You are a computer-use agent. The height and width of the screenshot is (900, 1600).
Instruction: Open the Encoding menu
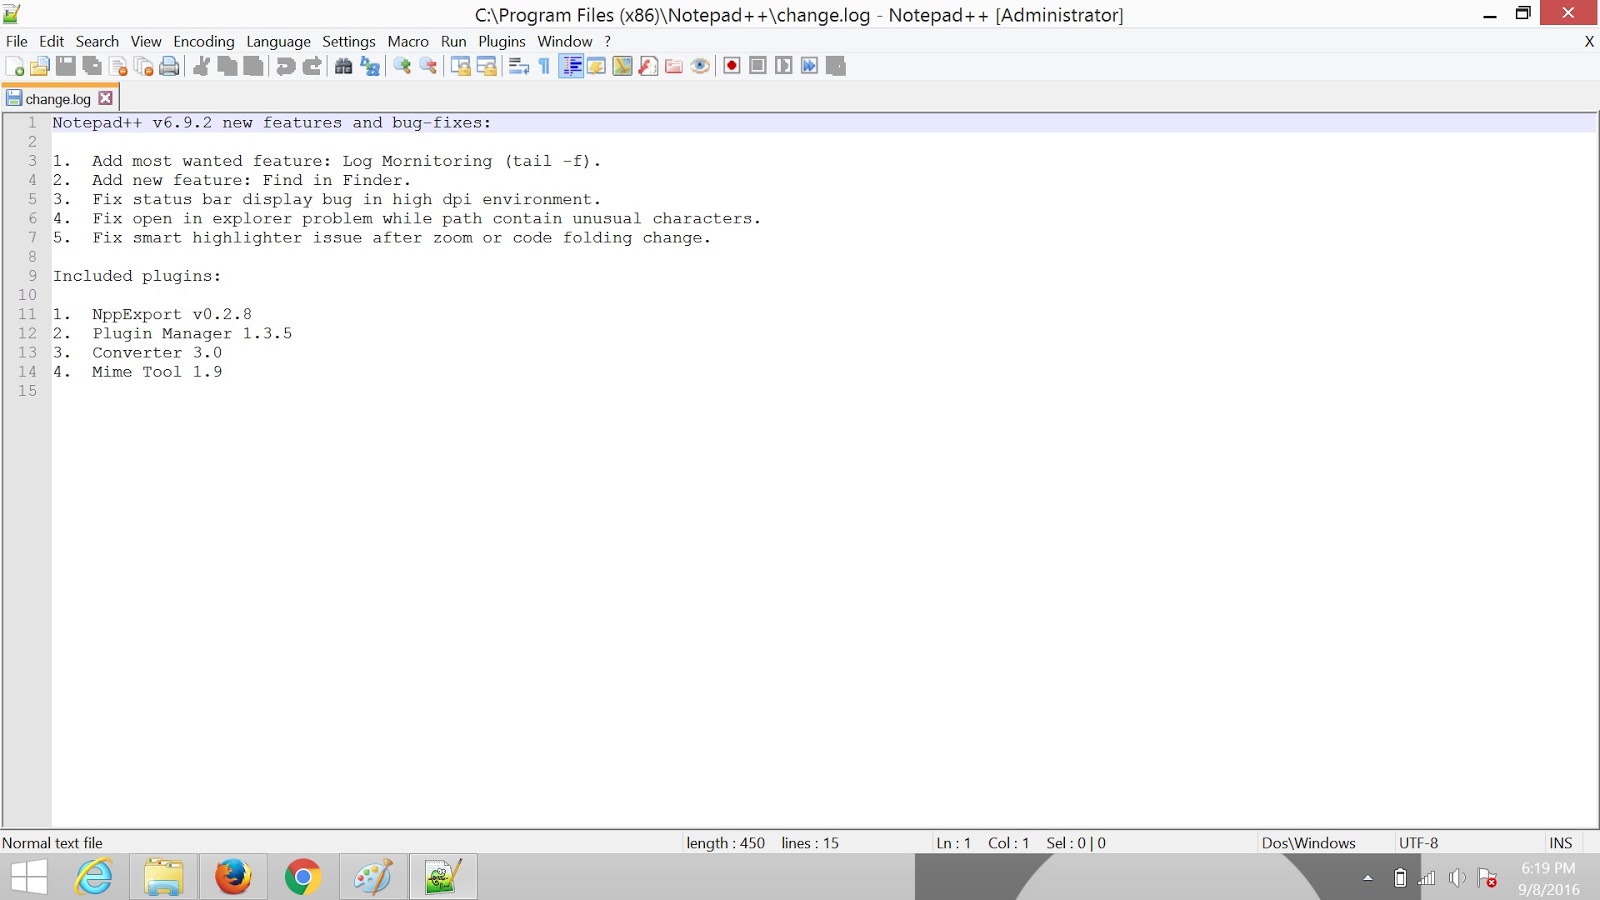click(x=204, y=41)
